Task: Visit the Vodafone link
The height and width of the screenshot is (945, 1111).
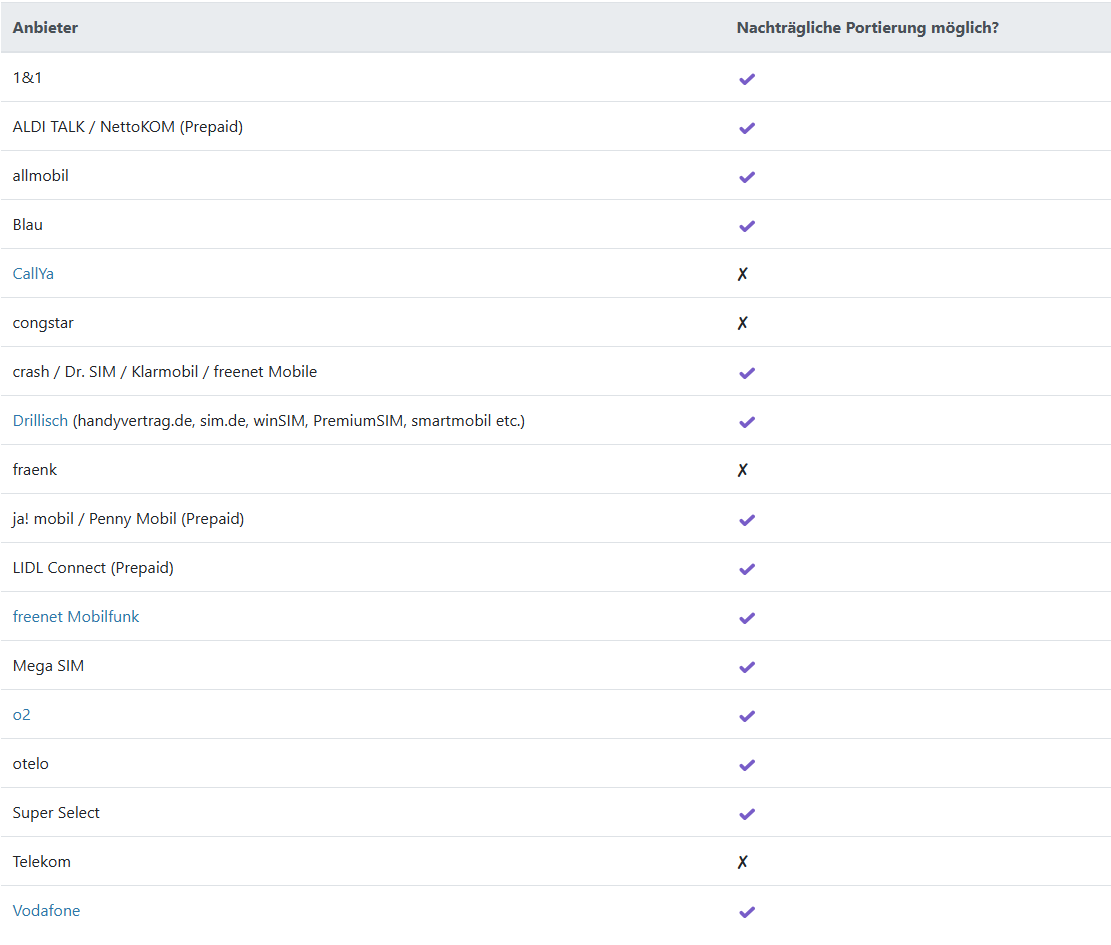Action: click(x=46, y=911)
